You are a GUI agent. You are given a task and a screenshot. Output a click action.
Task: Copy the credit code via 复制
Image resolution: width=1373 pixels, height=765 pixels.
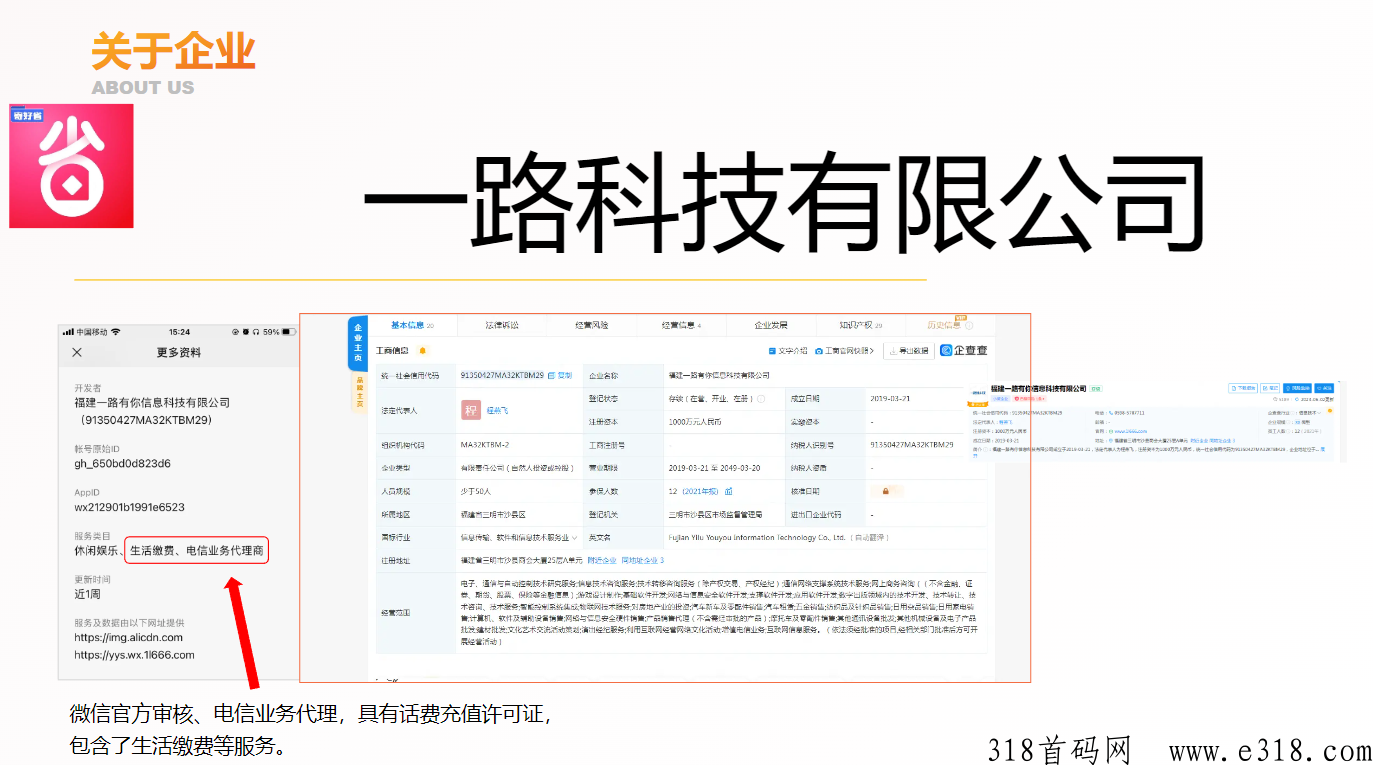(x=561, y=375)
